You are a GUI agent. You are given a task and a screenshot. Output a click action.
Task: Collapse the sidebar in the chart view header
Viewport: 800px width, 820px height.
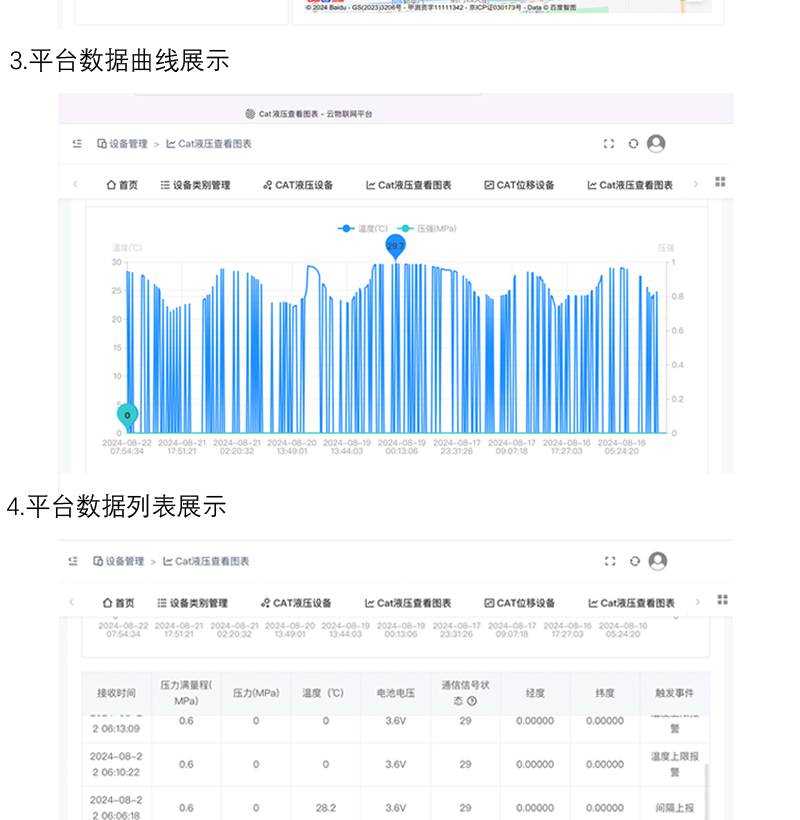(x=77, y=144)
